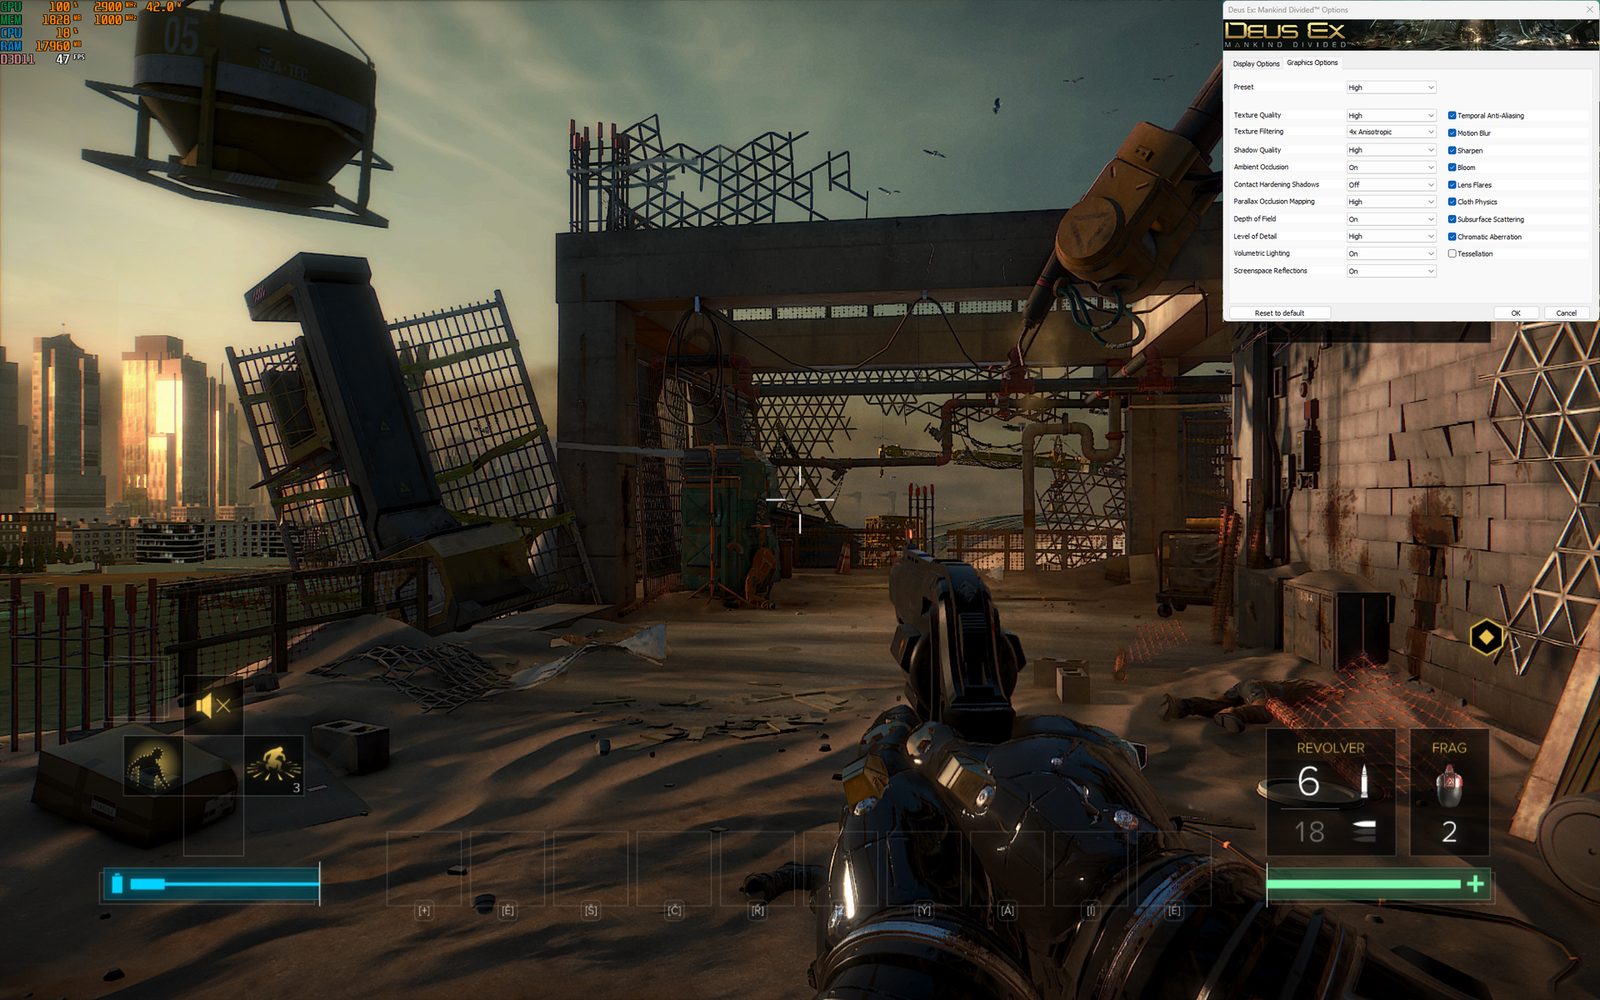
Task: Click the D3D11 overlay label
Action: pos(17,59)
